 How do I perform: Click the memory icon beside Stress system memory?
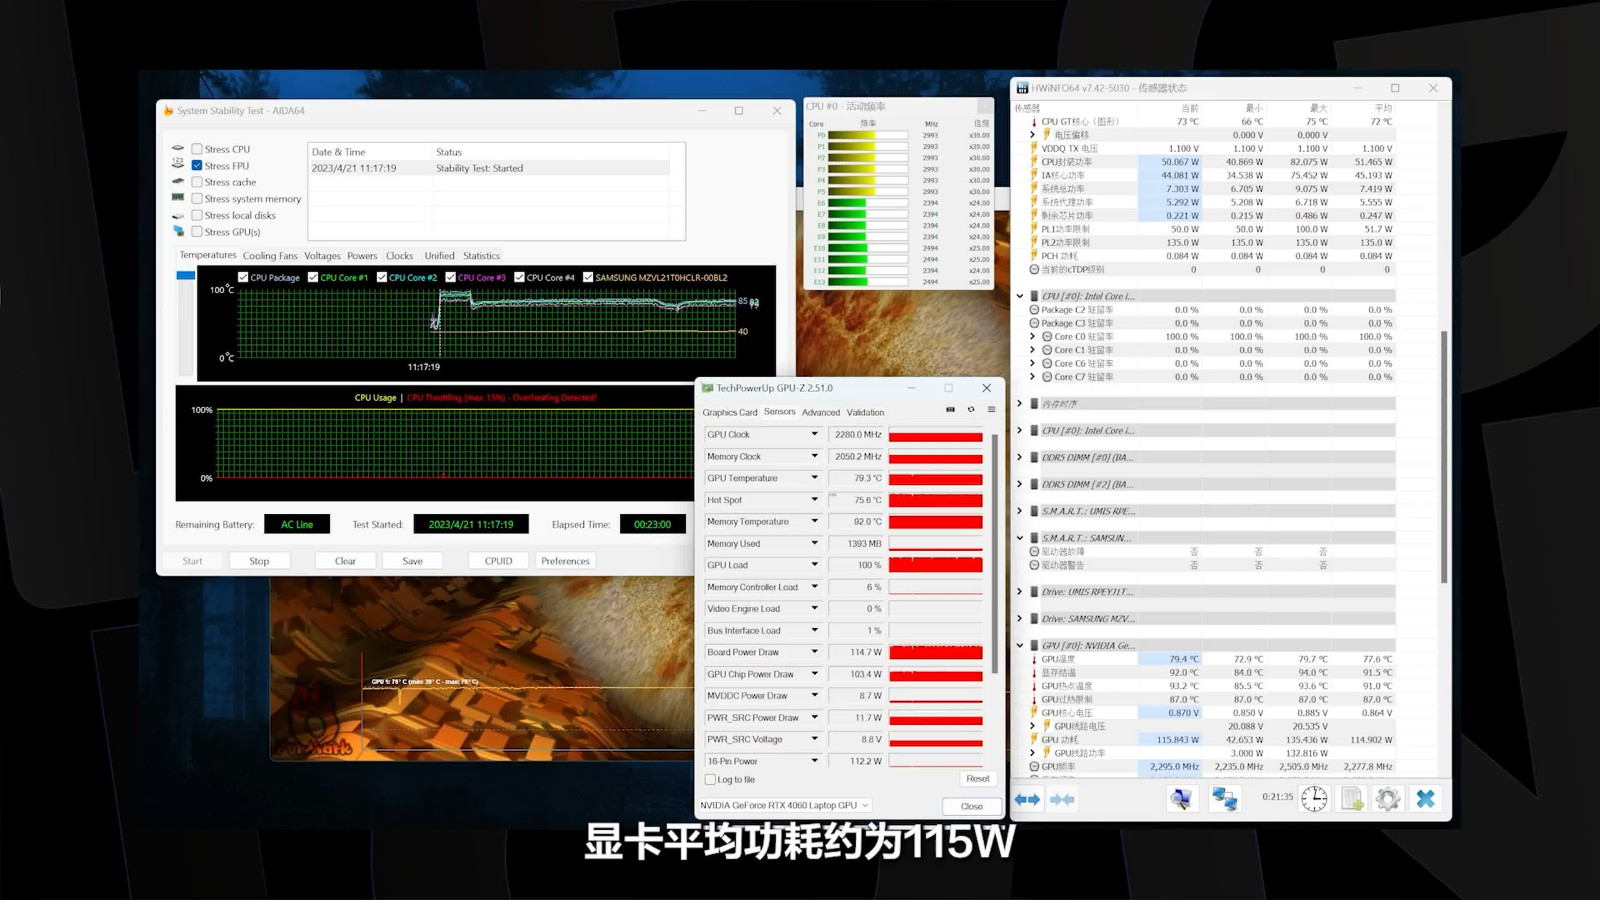click(x=178, y=198)
